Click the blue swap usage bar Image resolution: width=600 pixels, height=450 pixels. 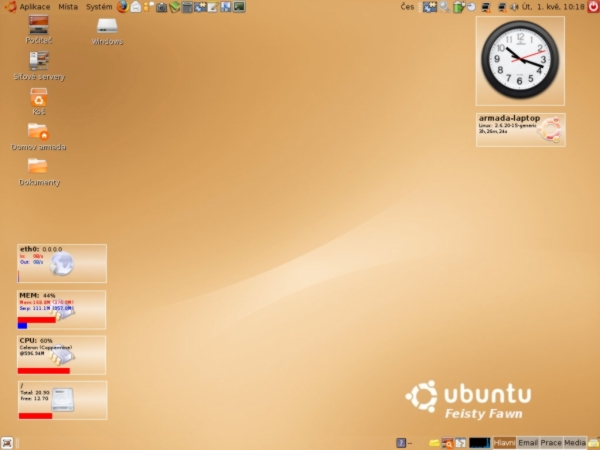[x=22, y=326]
